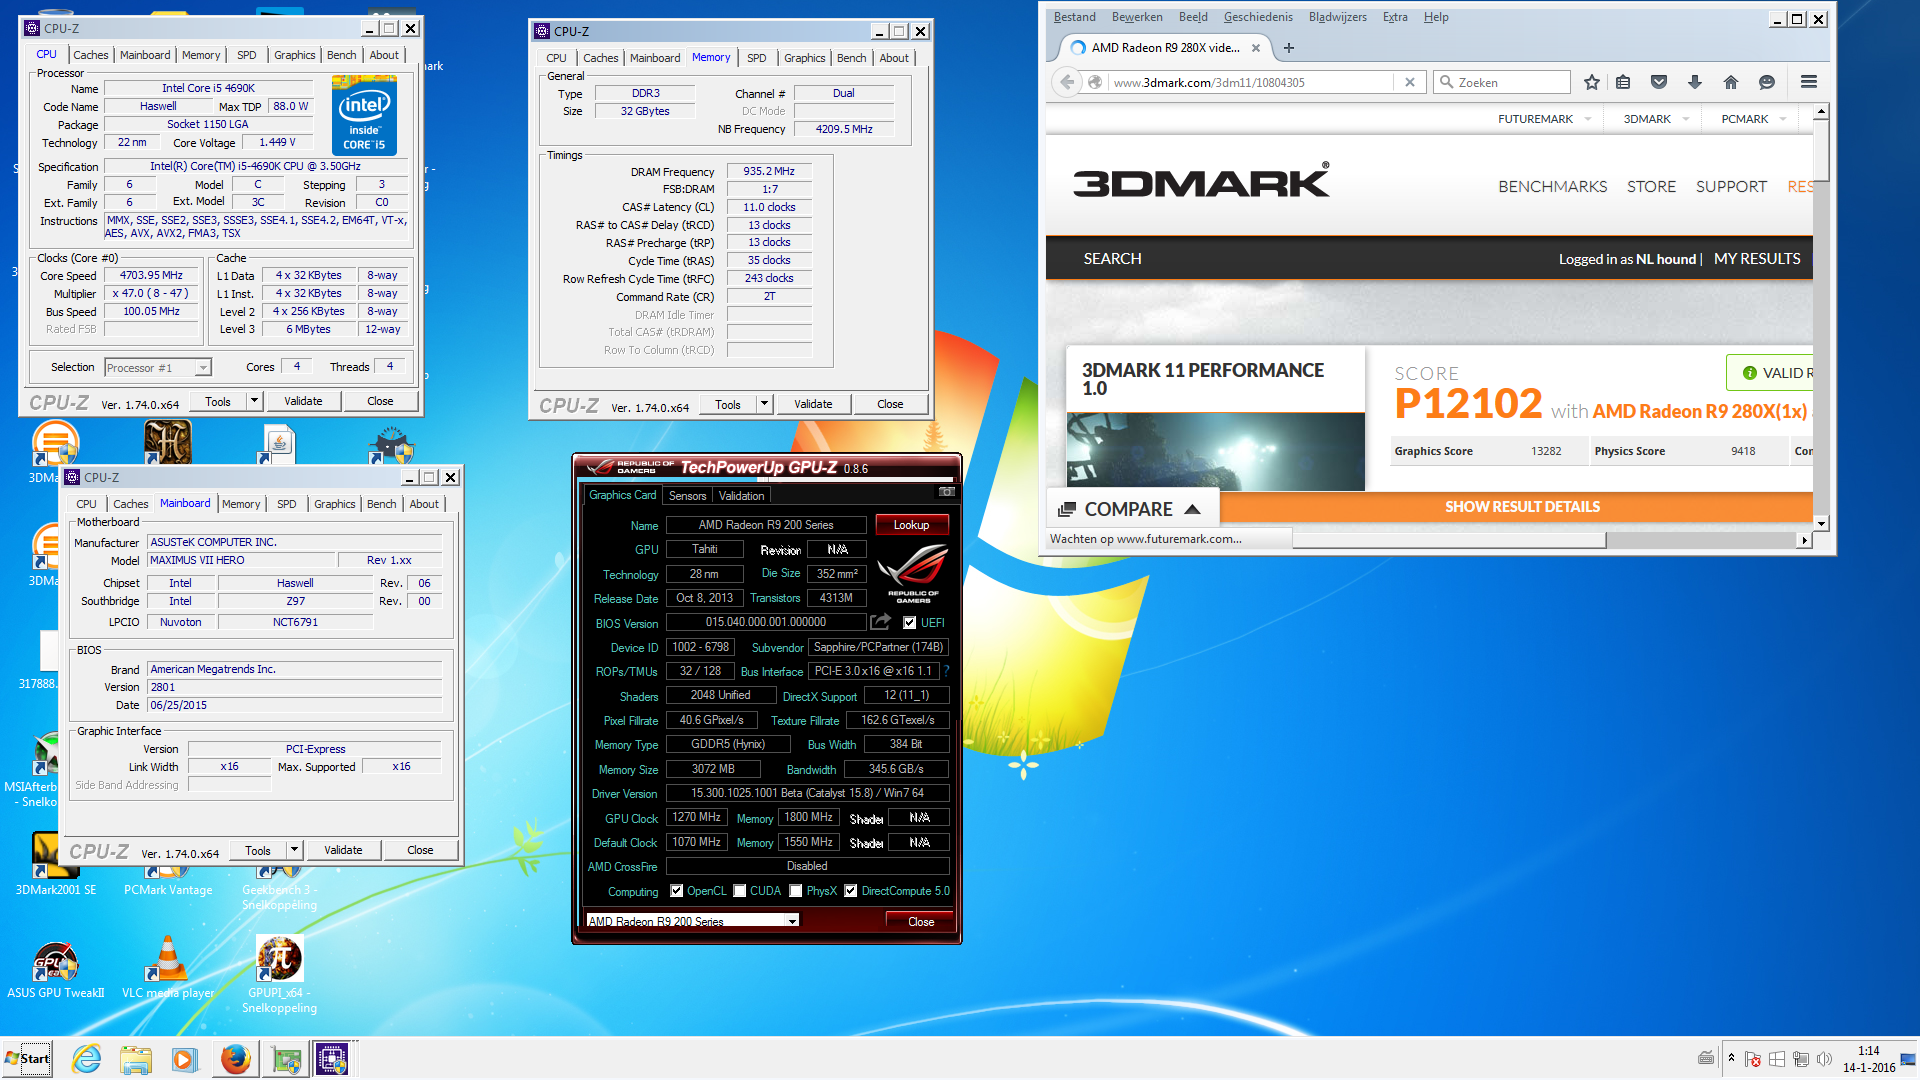Click the bus interface question mark in GPU-Z

click(x=946, y=671)
